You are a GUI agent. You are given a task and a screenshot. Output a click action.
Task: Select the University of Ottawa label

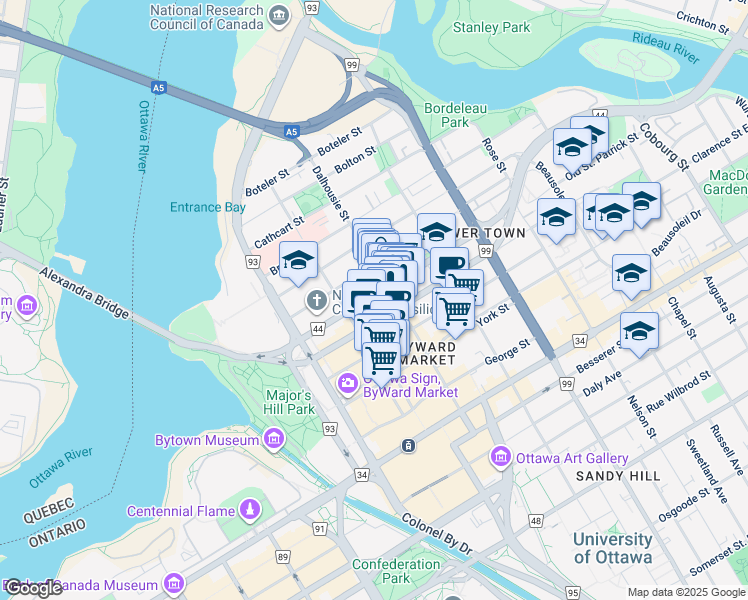point(613,548)
